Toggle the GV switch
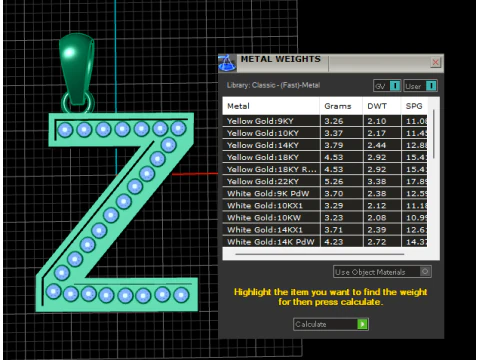Viewport: 480px width, 360px height. point(387,86)
